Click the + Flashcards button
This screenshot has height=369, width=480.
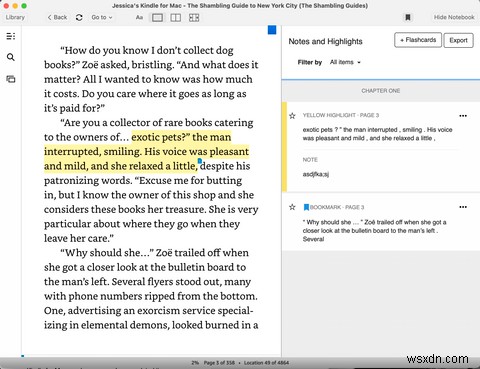pyautogui.click(x=418, y=40)
